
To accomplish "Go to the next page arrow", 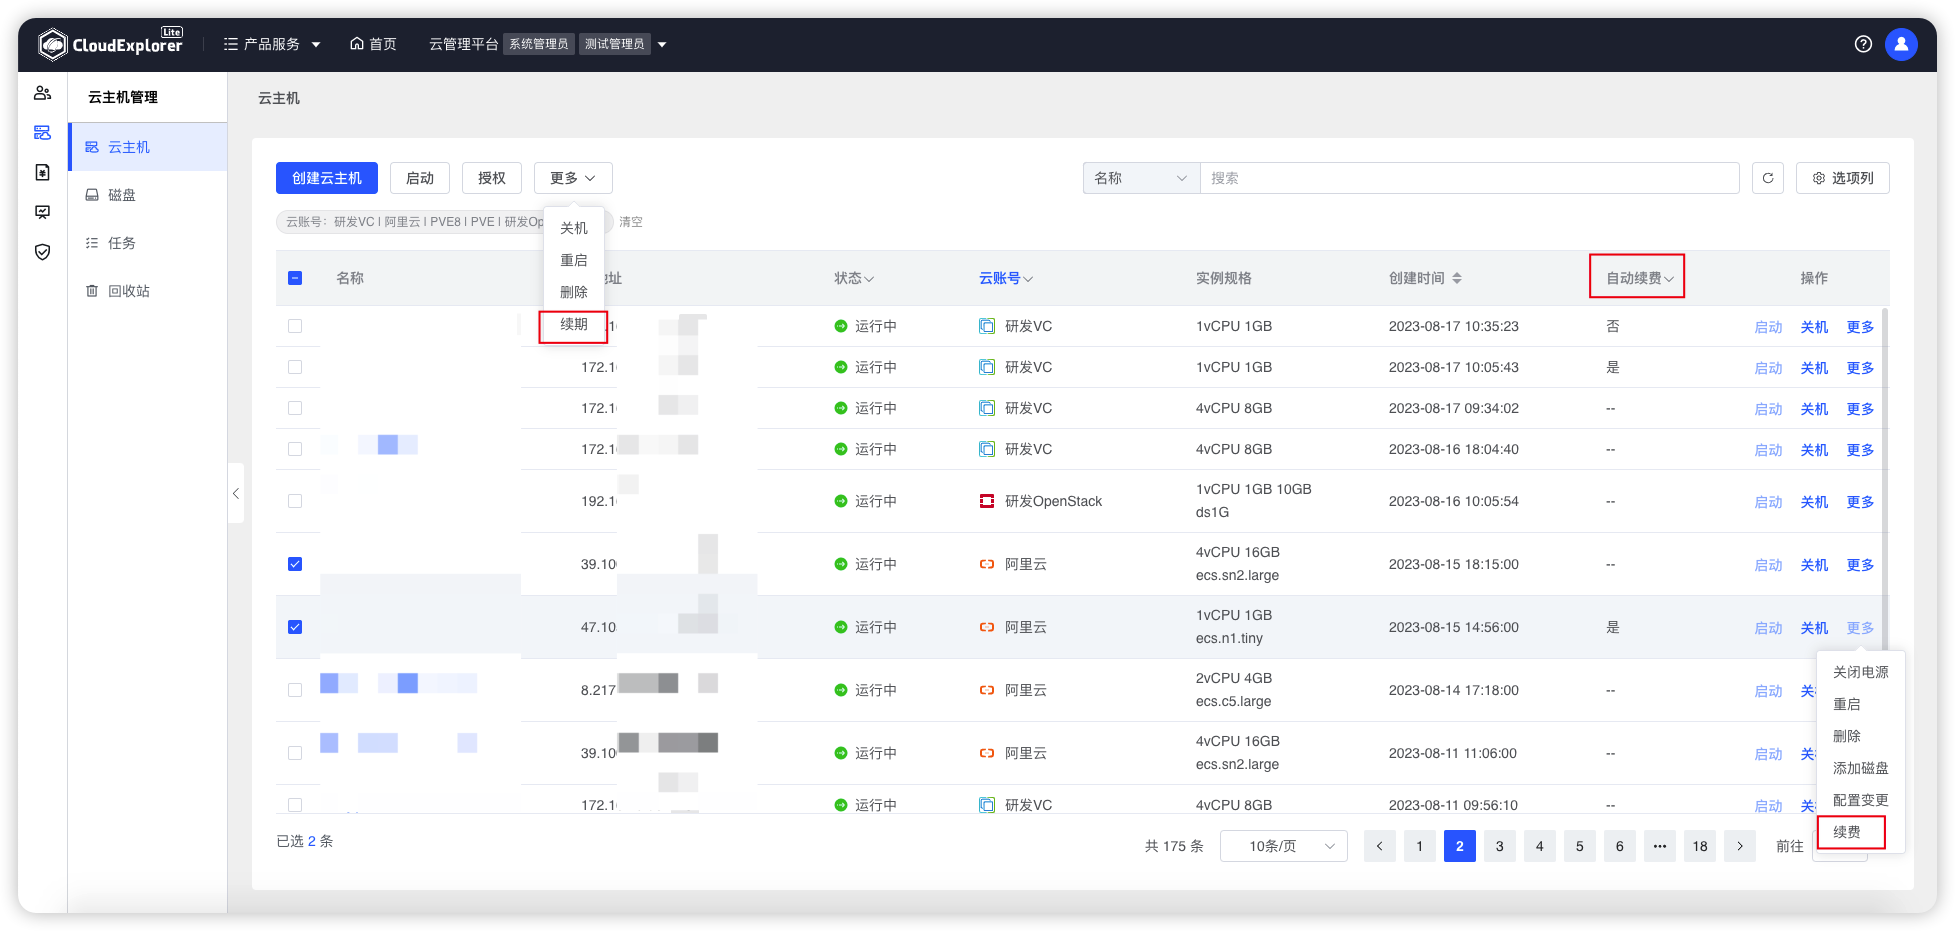I will [1740, 846].
